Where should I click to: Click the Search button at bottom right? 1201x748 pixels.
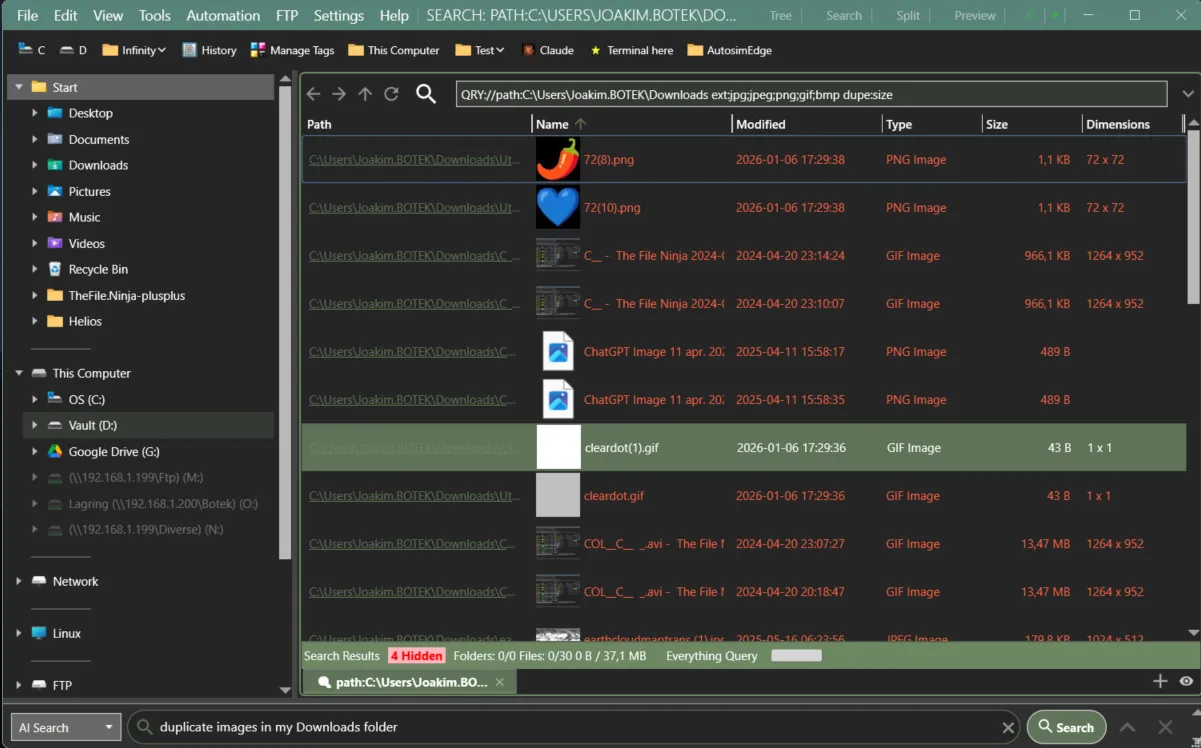point(1066,727)
